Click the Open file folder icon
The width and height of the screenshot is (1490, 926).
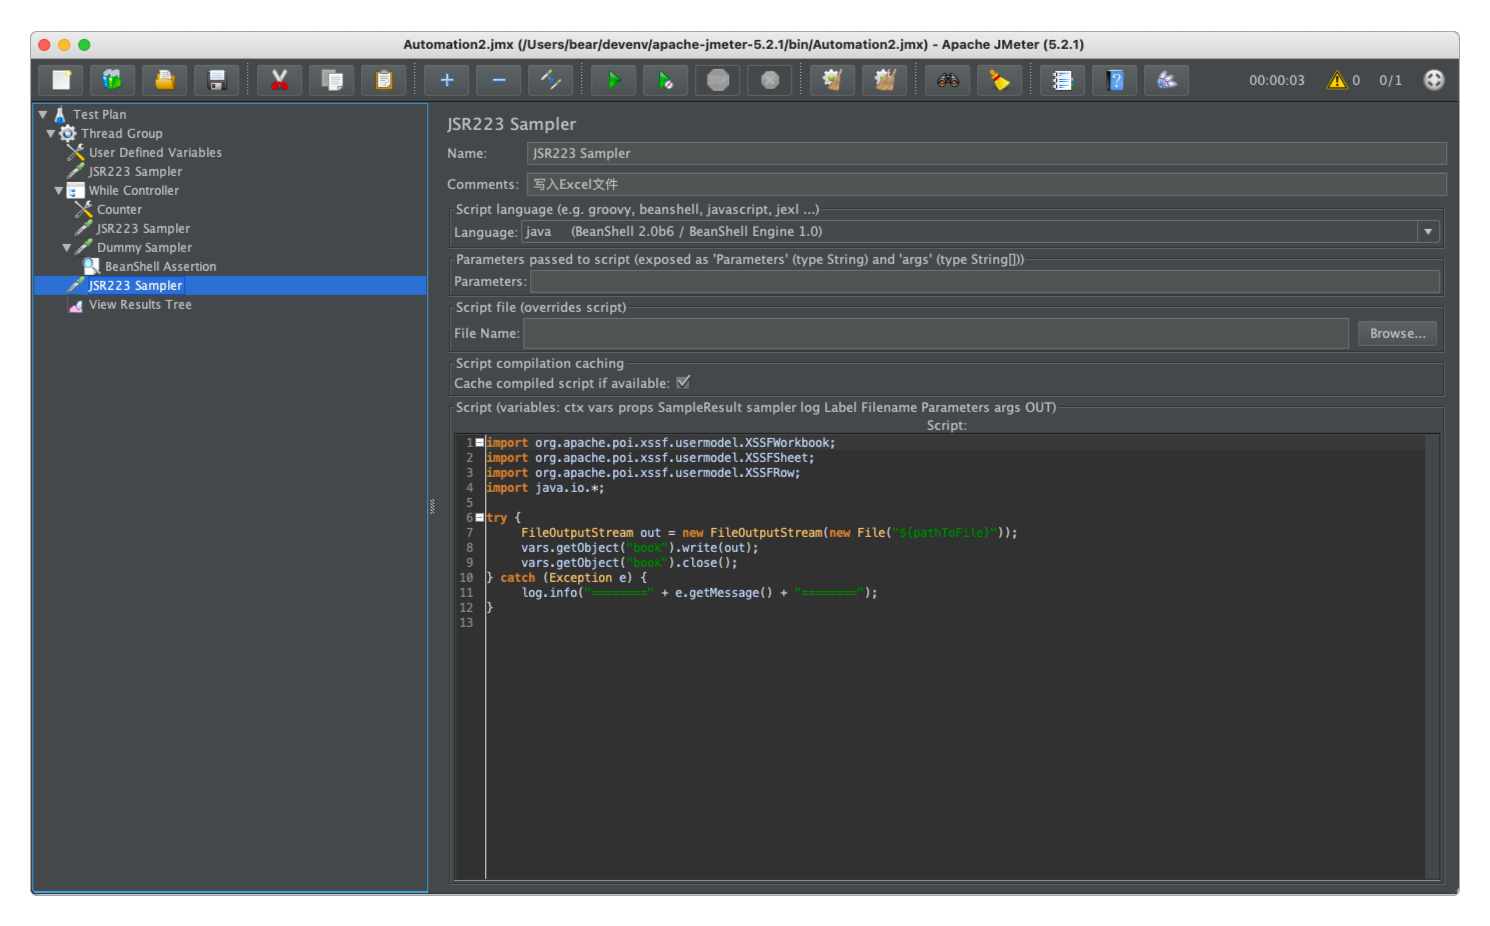pyautogui.click(x=165, y=80)
